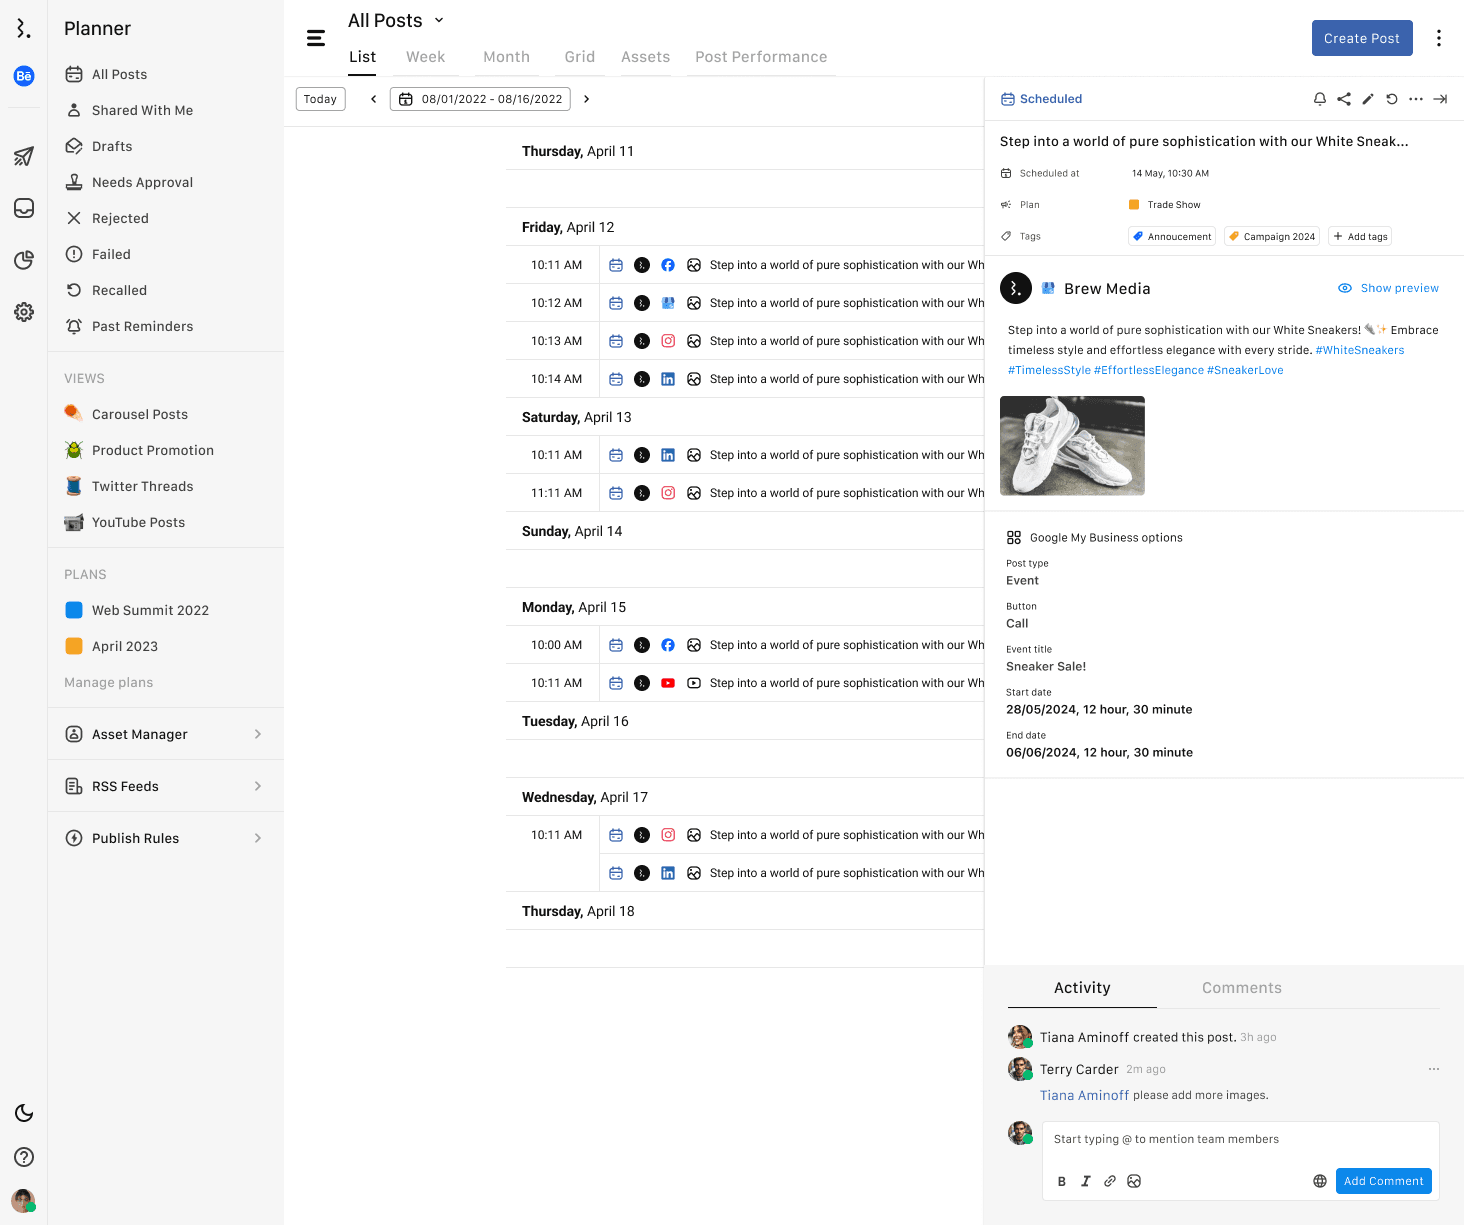The height and width of the screenshot is (1225, 1464).
Task: Open the inbox icon in left rail
Action: 24,208
